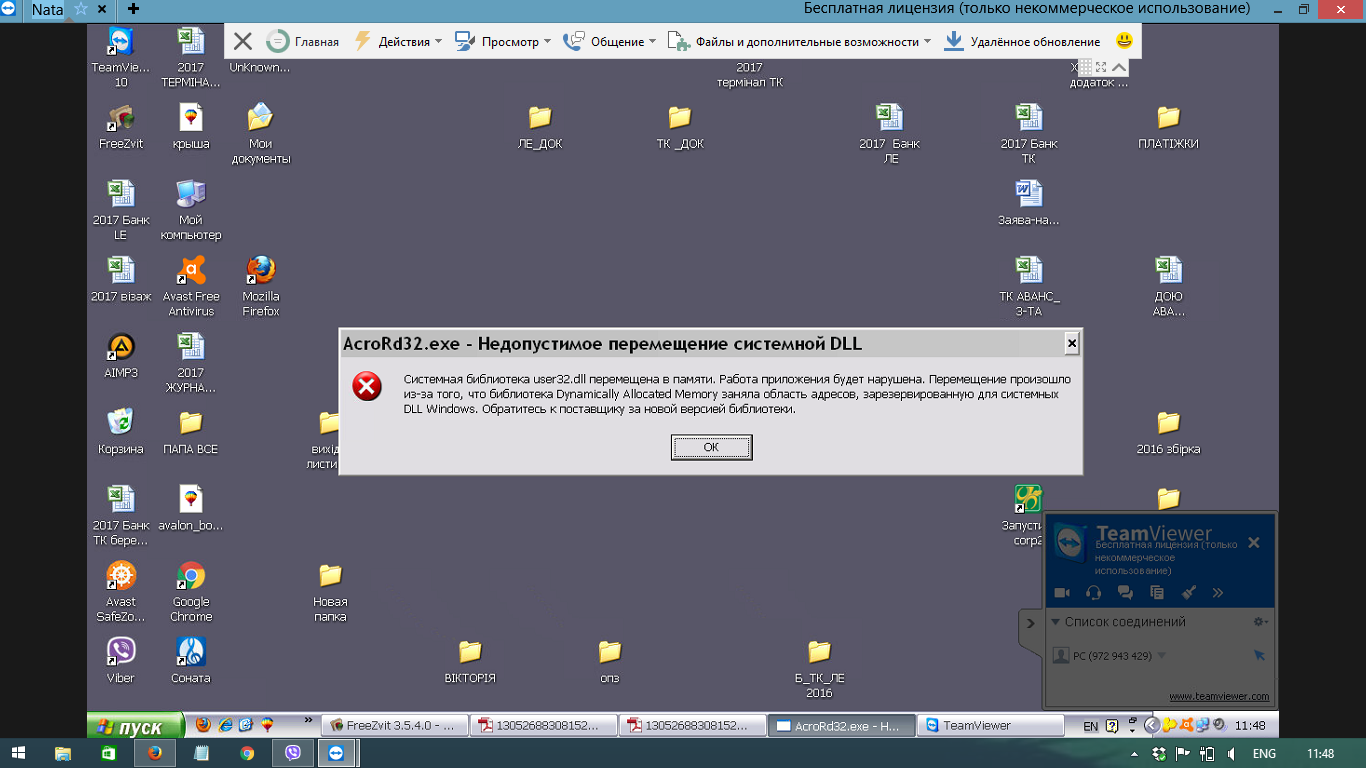Click the headset audio icon in TeamViewer panel
1366x768 pixels.
pyautogui.click(x=1093, y=592)
